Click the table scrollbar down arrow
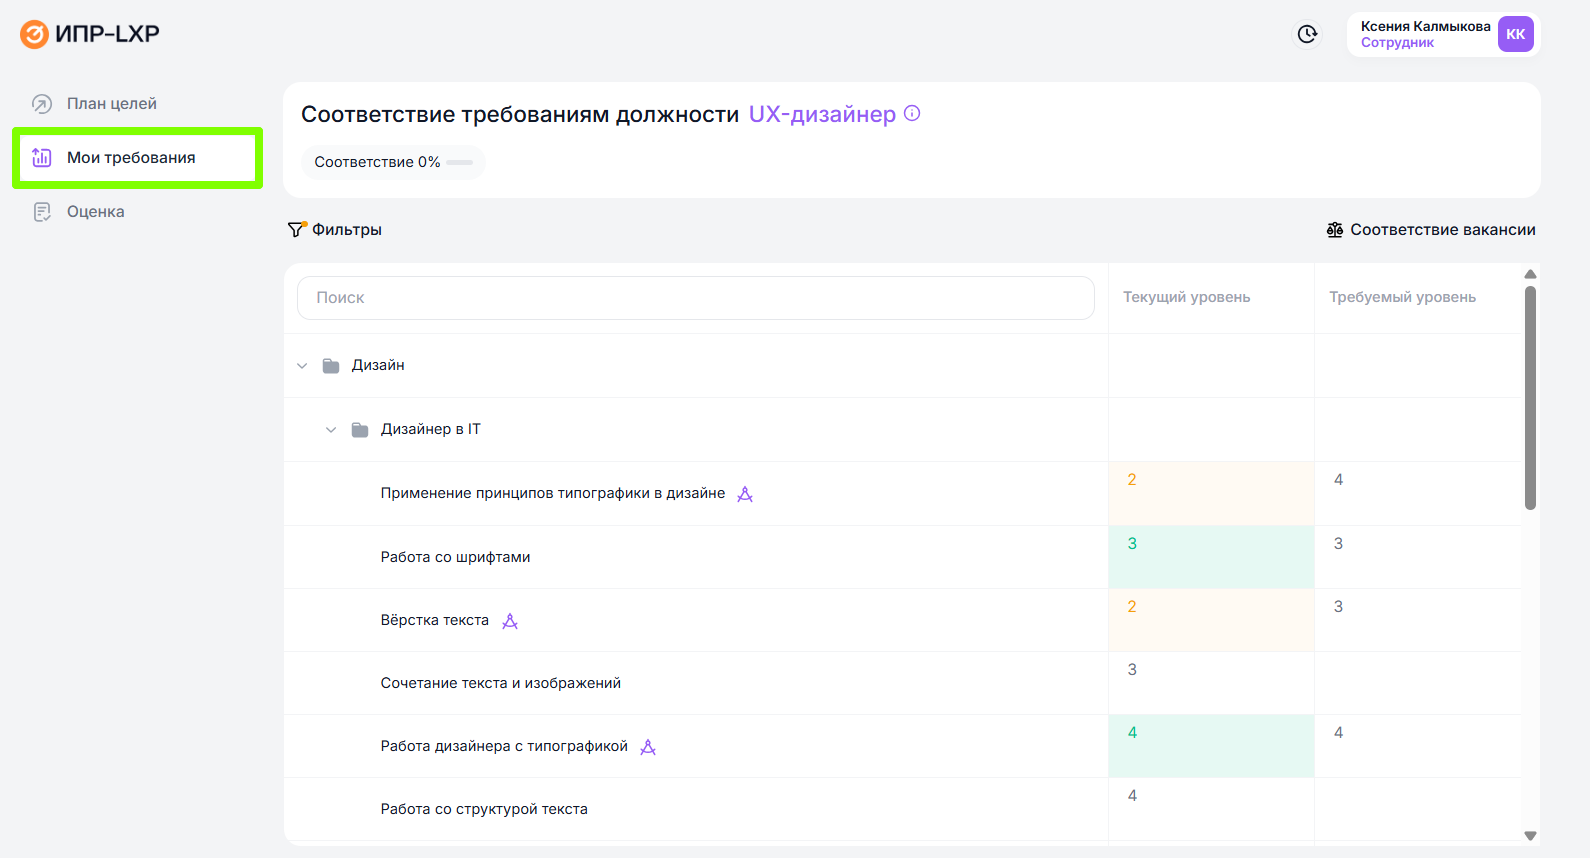Viewport: 1590px width, 858px height. coord(1530,836)
